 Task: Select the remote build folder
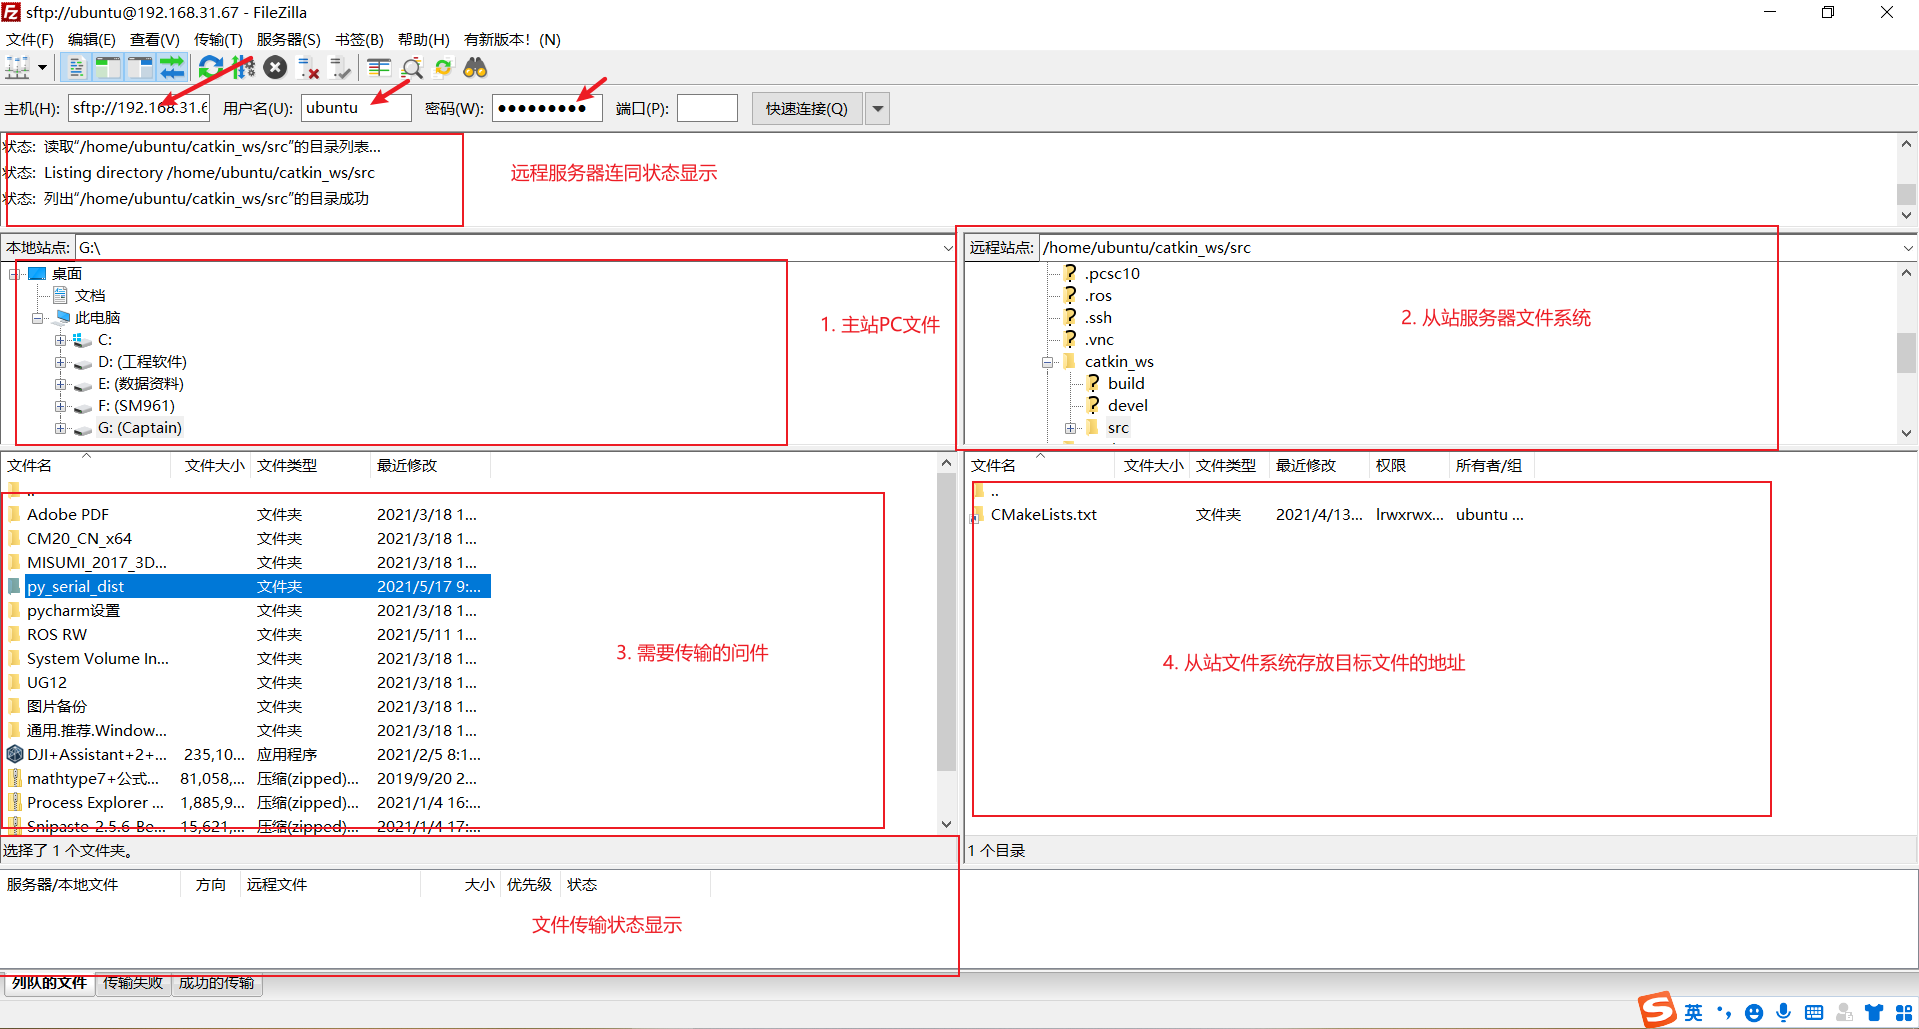[x=1126, y=384]
